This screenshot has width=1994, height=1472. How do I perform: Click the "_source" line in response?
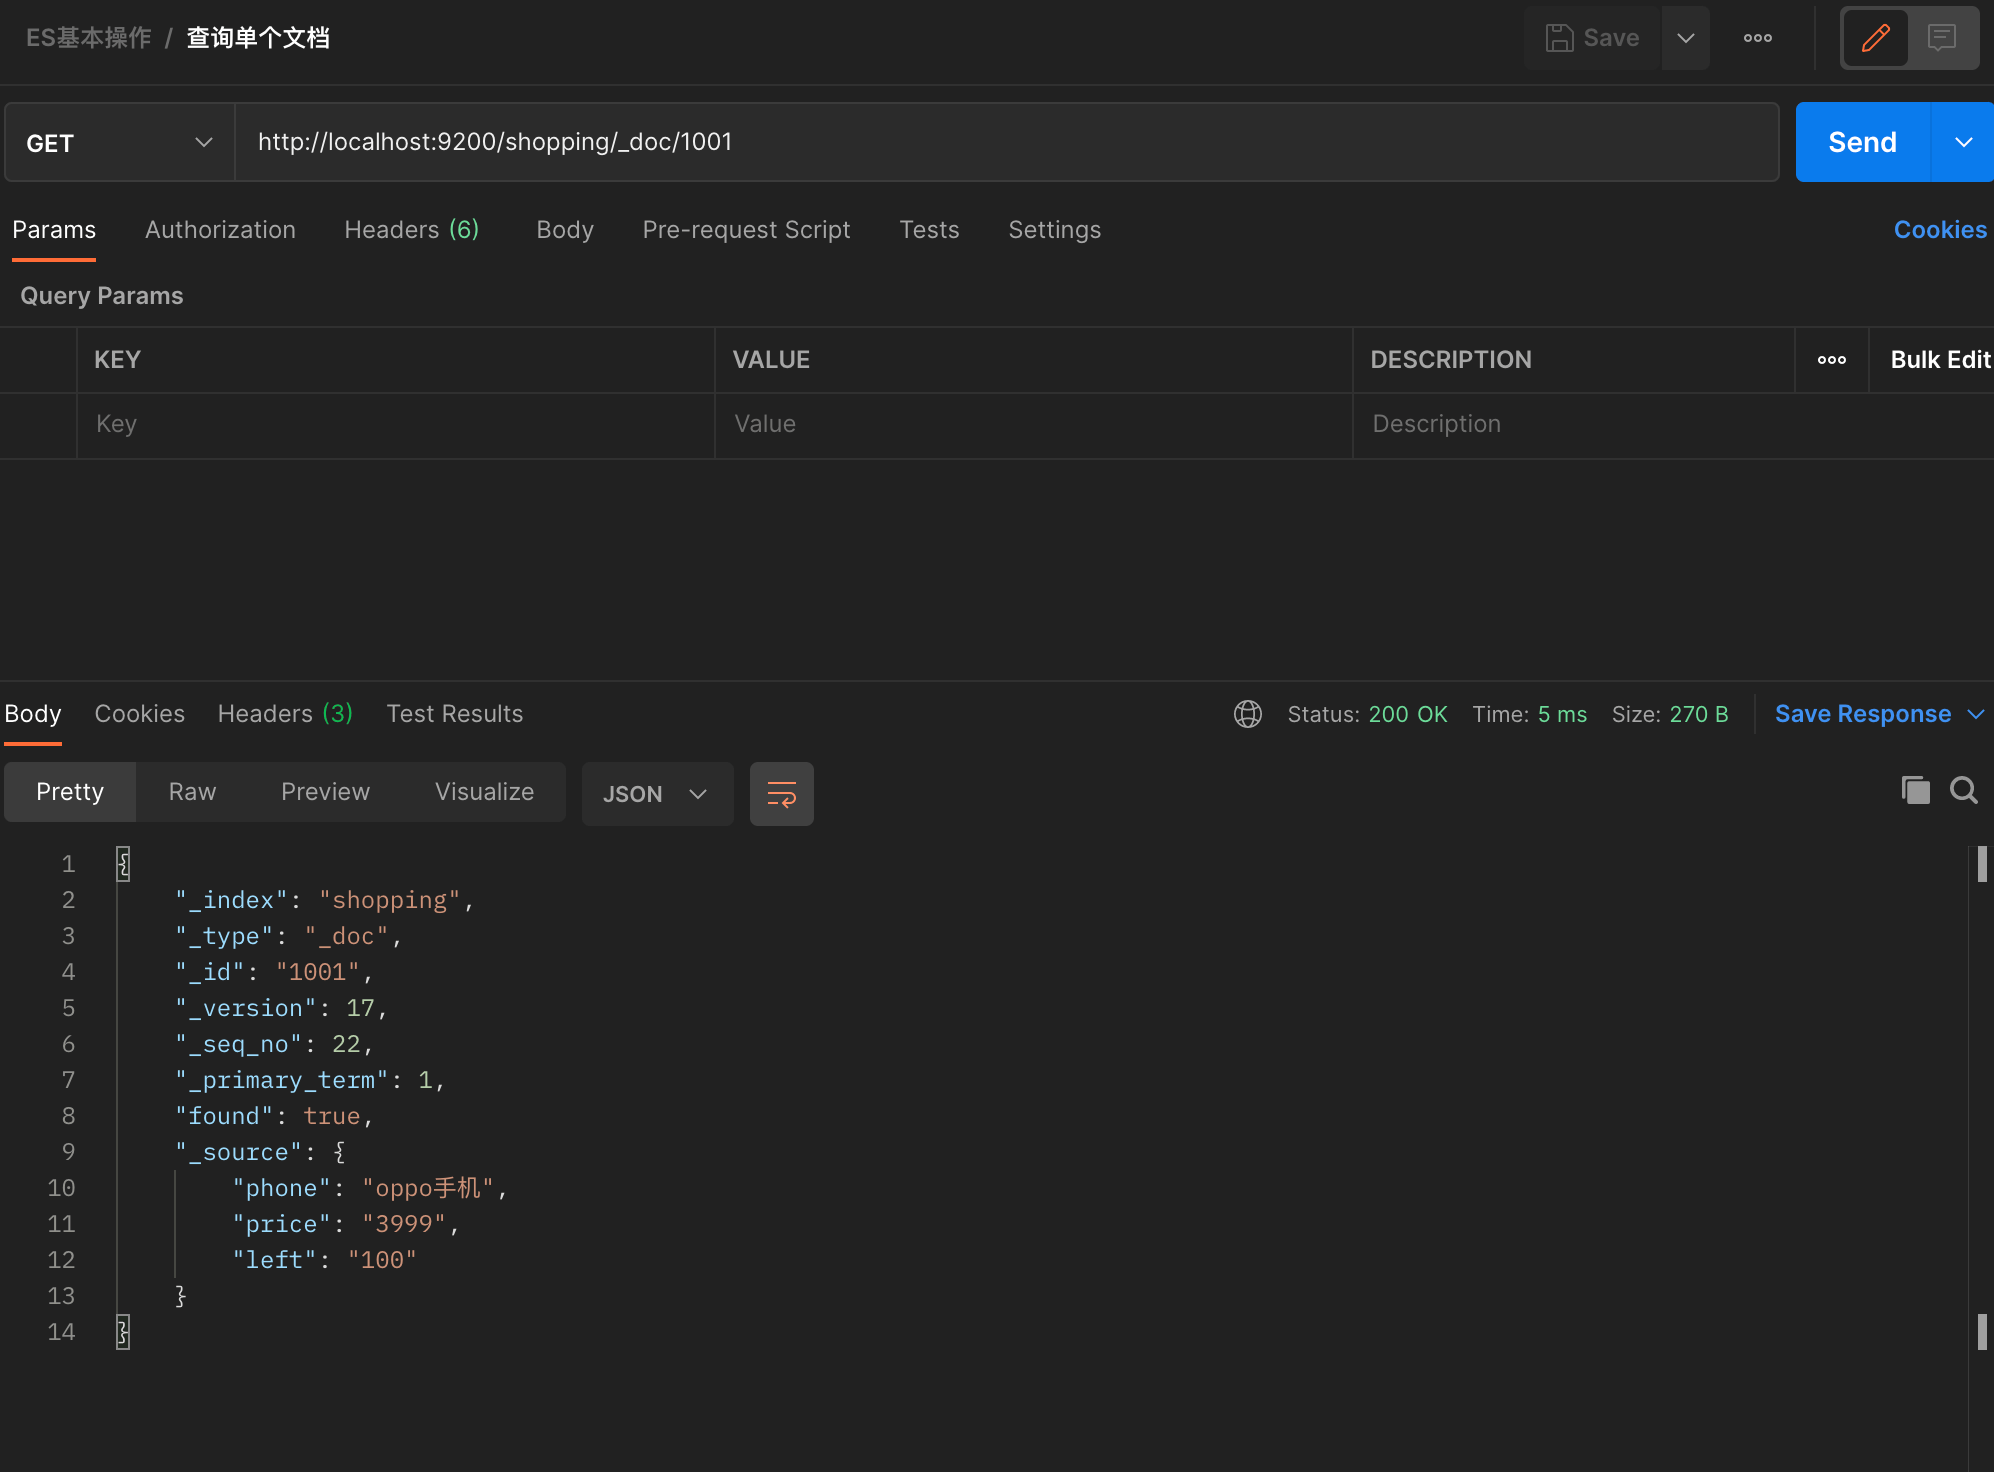tap(261, 1152)
